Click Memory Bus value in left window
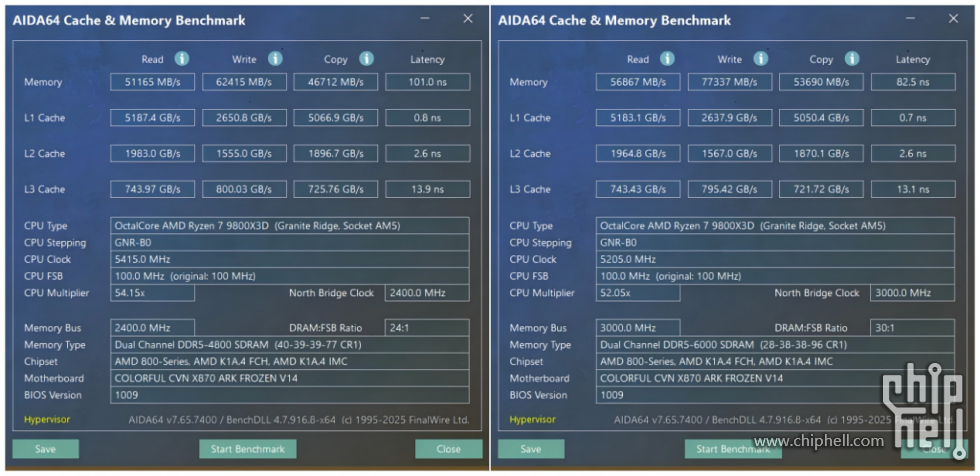 click(x=152, y=328)
